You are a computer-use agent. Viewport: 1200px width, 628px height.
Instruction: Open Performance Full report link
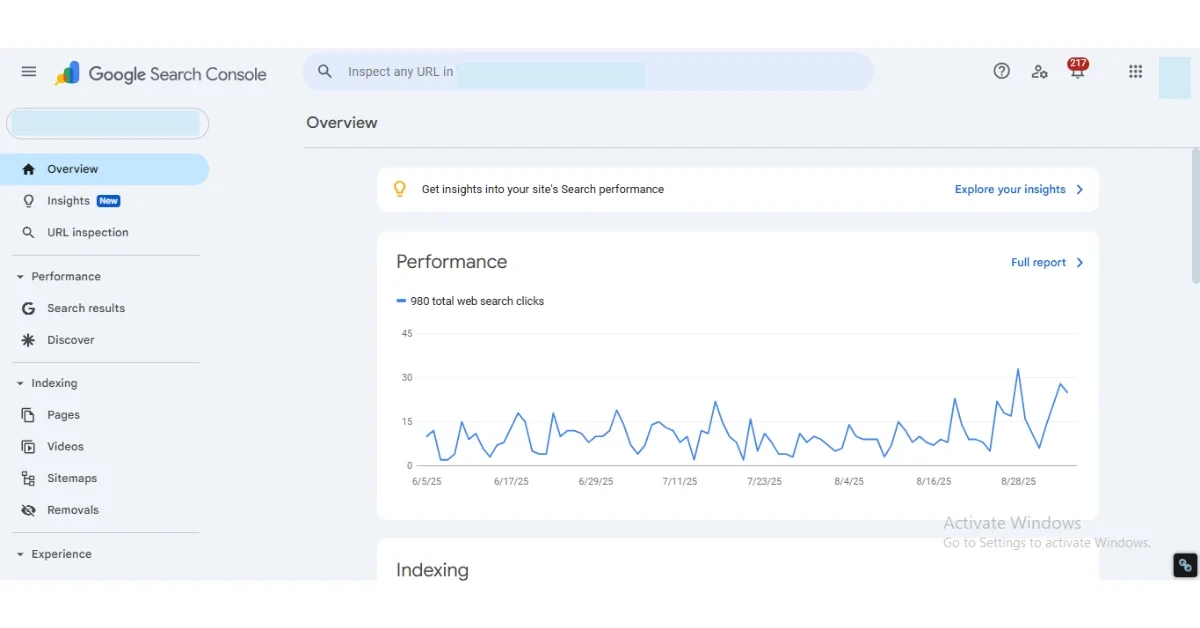tap(1038, 263)
